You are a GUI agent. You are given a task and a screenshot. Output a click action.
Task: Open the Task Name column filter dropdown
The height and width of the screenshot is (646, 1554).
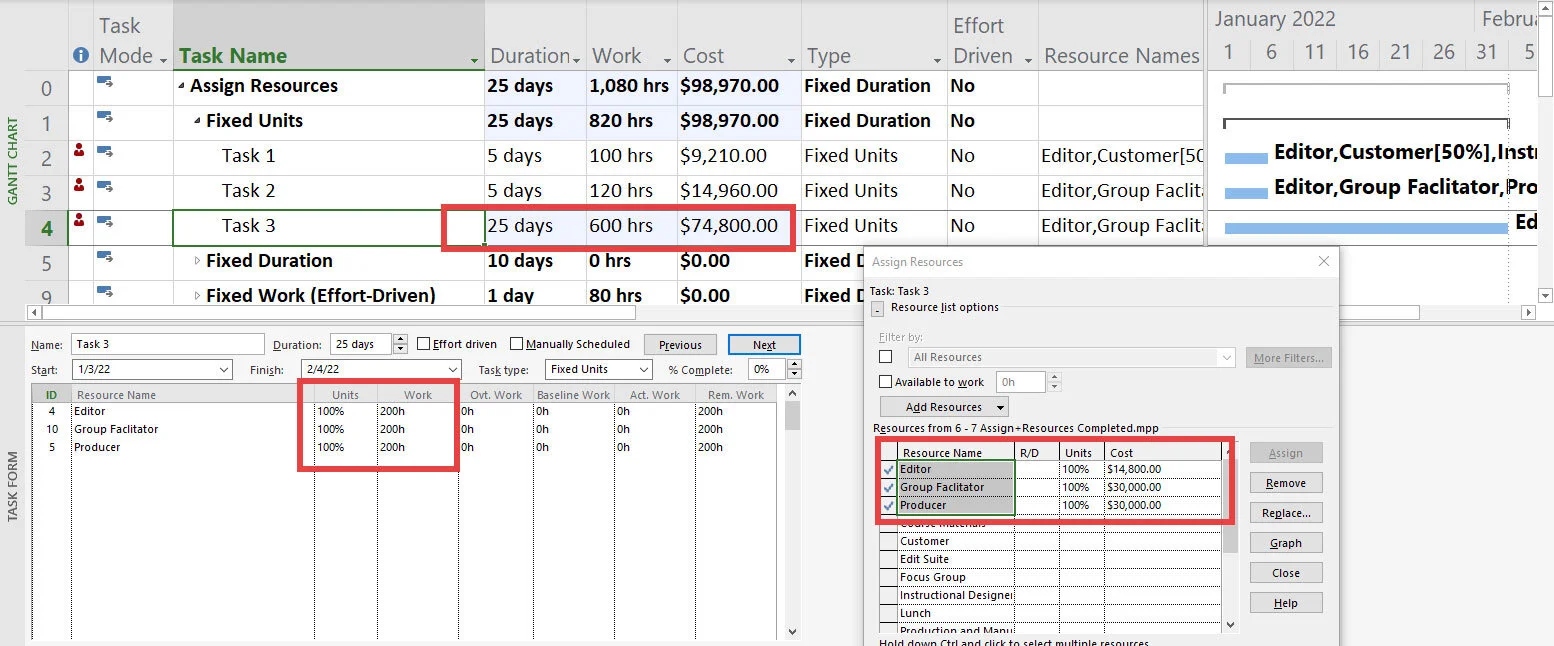tap(474, 61)
